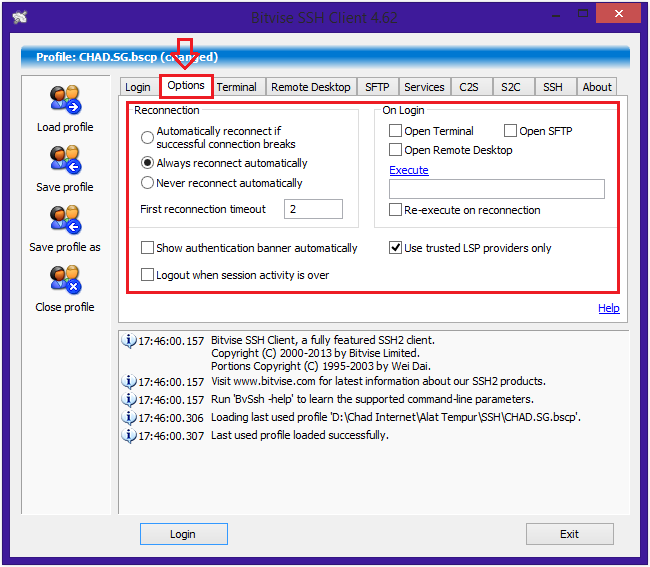Minimize the Bitvise SSH Client window

coord(556,16)
